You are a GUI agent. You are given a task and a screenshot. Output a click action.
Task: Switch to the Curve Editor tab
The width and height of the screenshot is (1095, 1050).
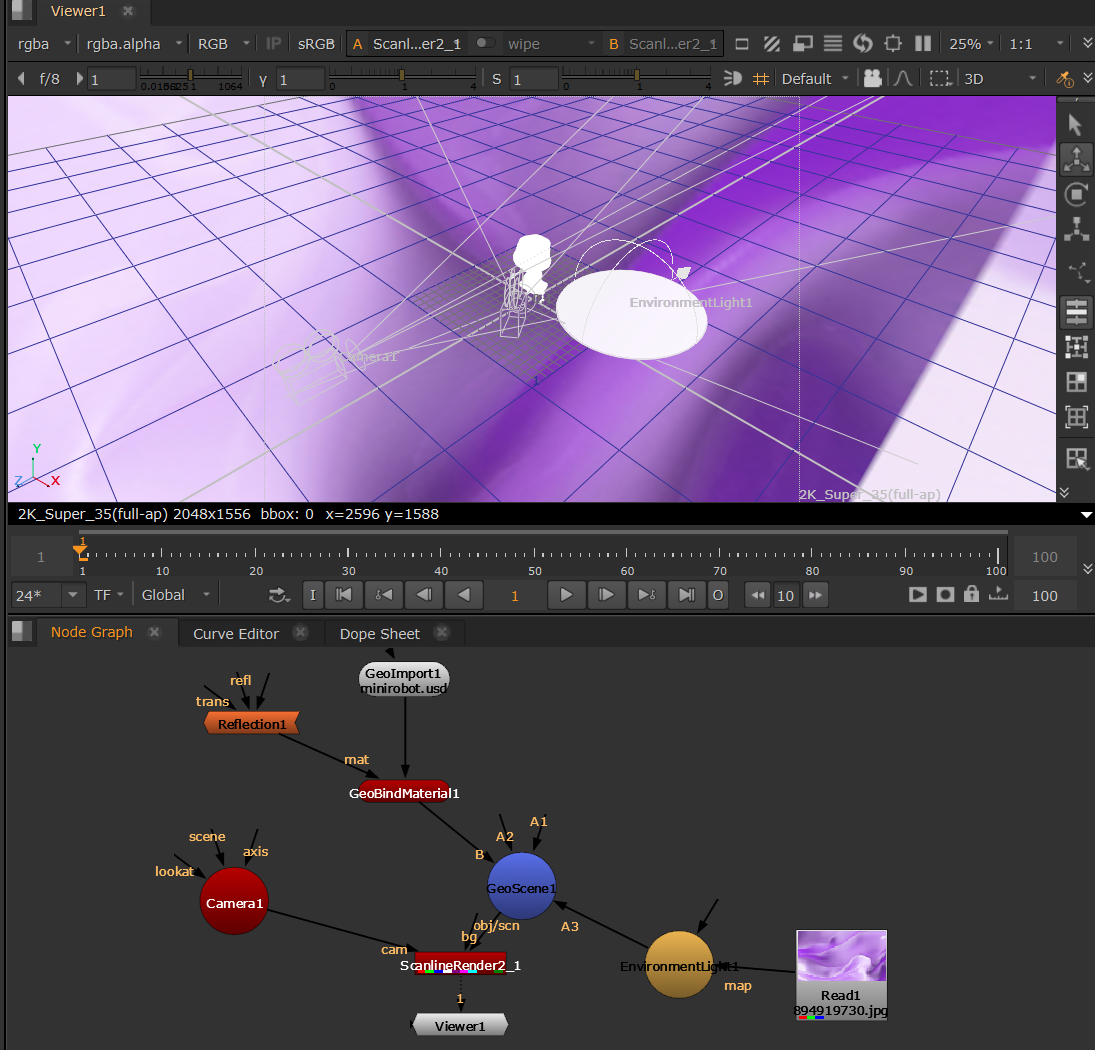(x=236, y=633)
